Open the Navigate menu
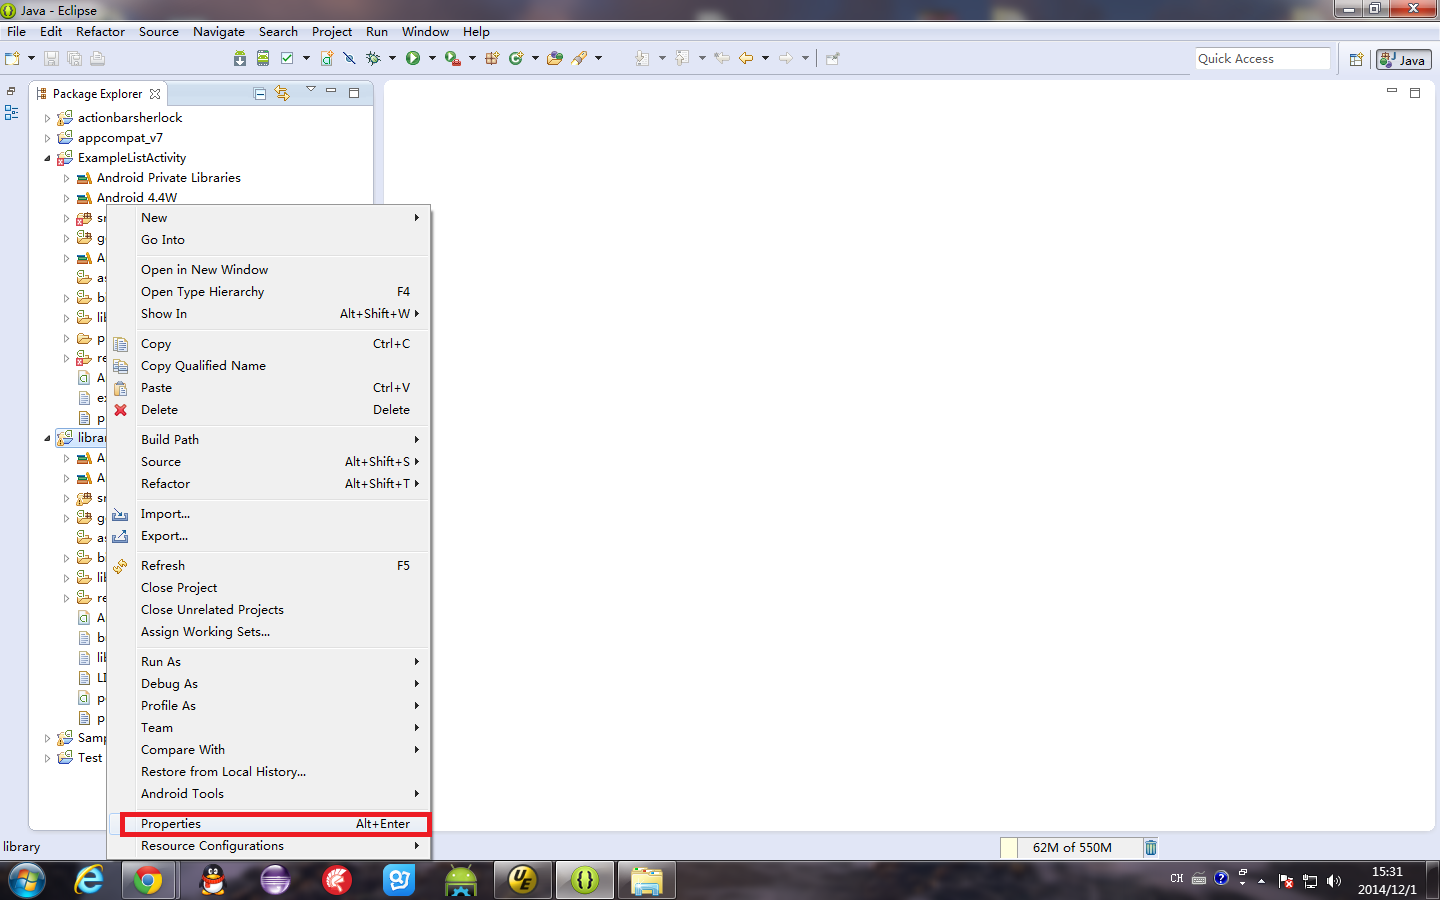 [219, 32]
